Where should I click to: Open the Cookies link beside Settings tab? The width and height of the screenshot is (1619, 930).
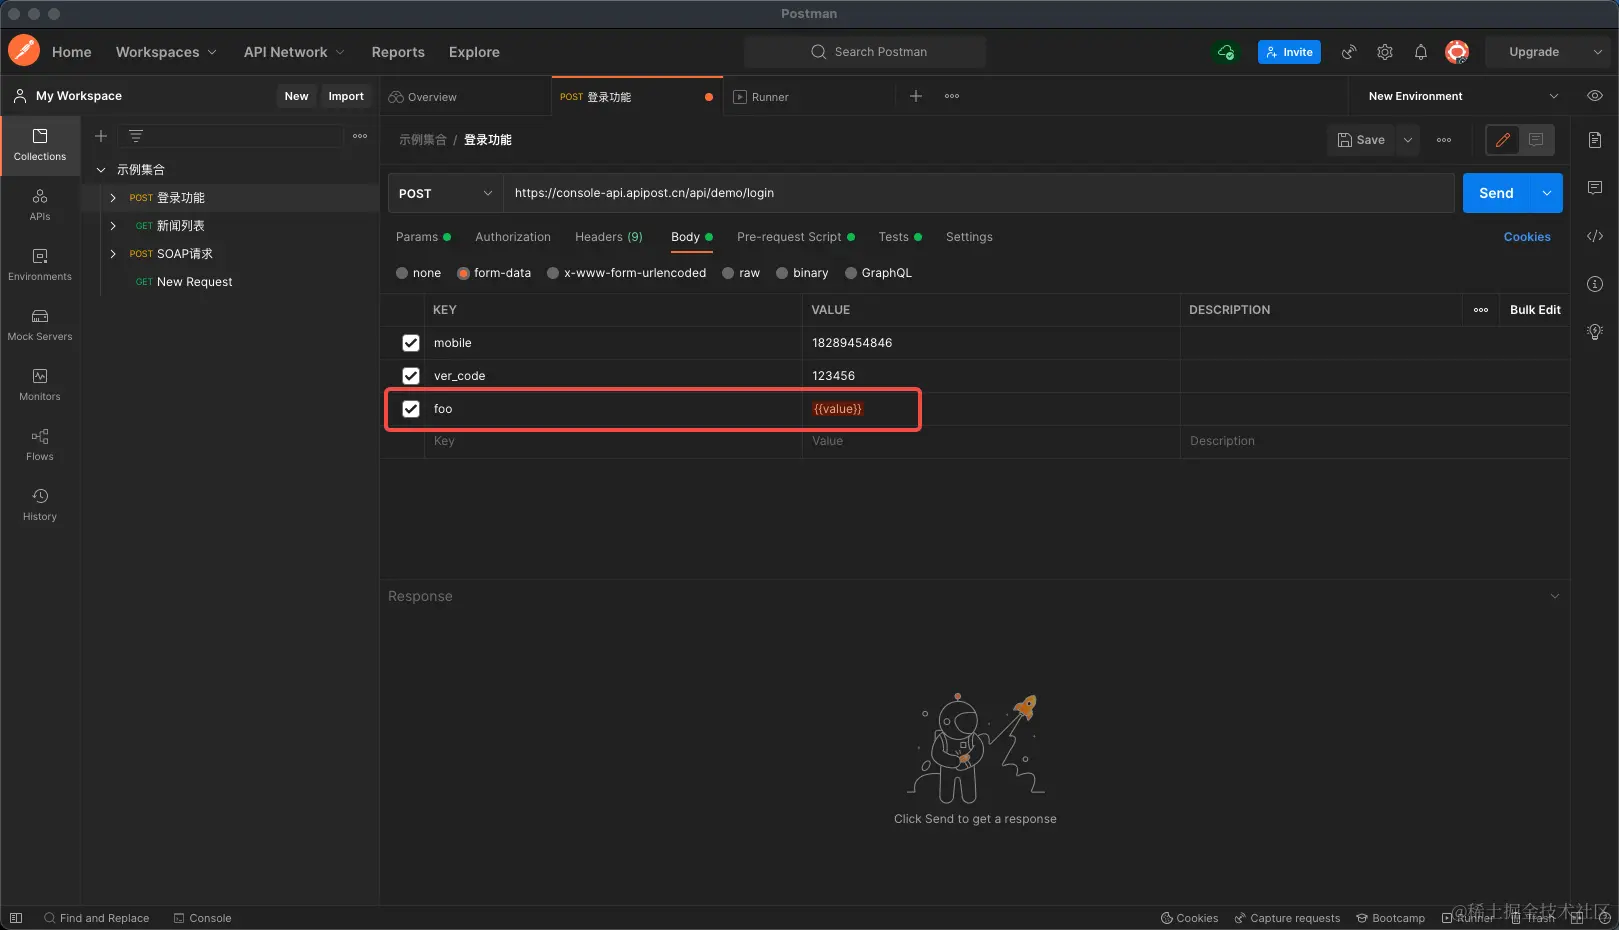click(x=1527, y=237)
